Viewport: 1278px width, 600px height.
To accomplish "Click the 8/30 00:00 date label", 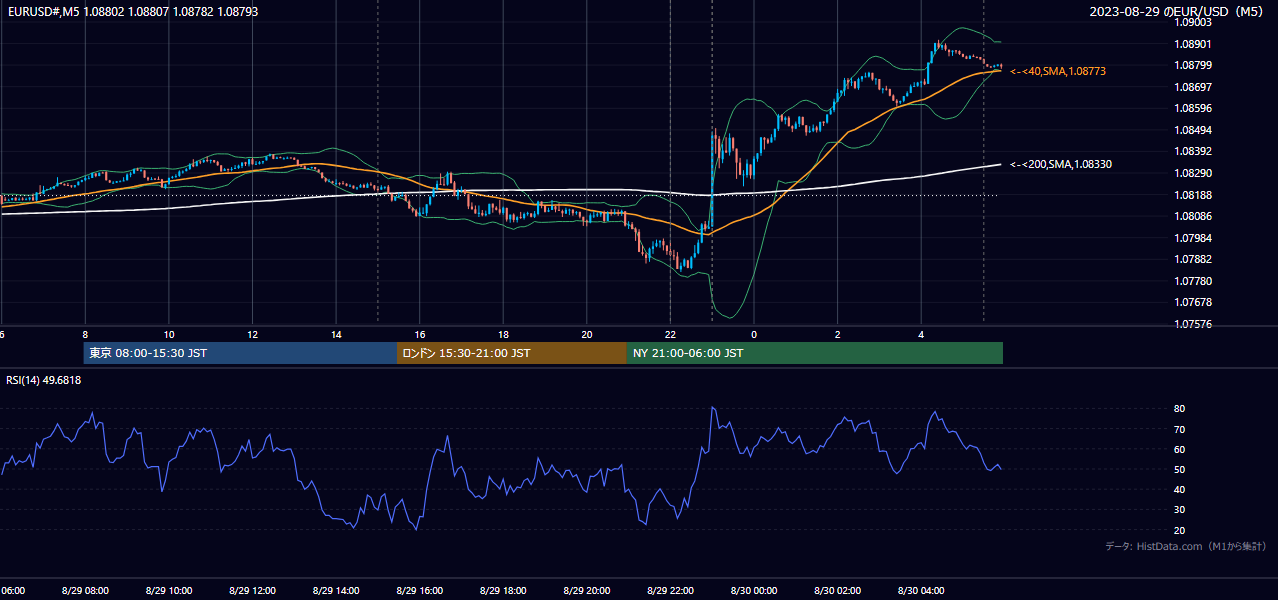I will point(754,590).
